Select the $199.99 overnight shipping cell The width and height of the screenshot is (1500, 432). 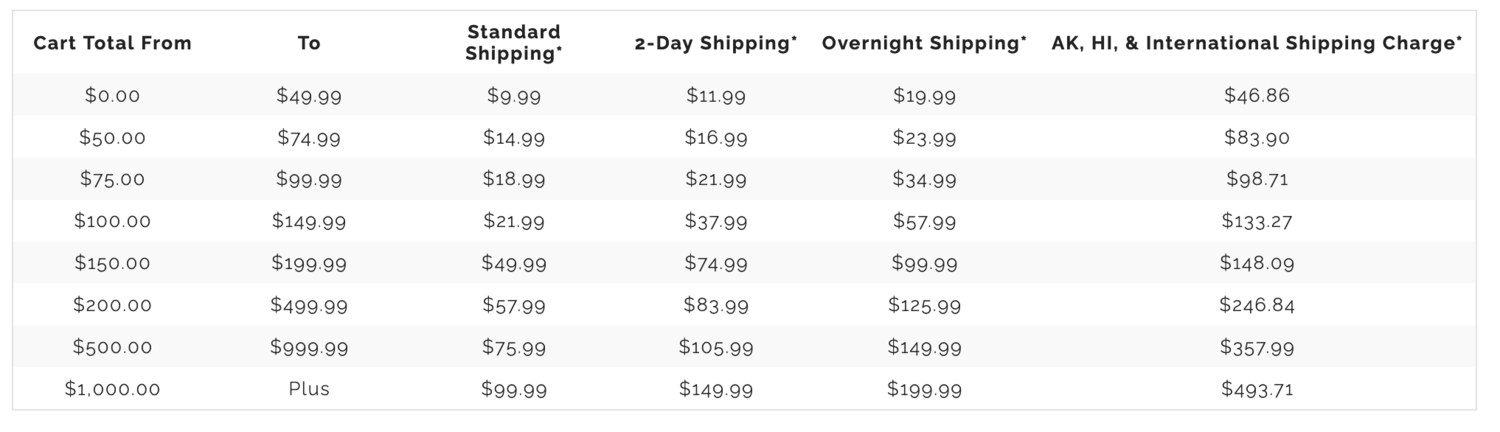(924, 389)
